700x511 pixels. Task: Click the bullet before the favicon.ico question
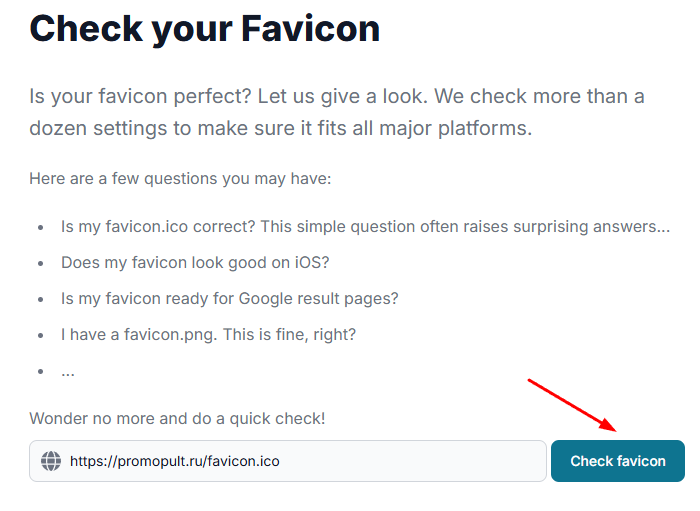[41, 228]
